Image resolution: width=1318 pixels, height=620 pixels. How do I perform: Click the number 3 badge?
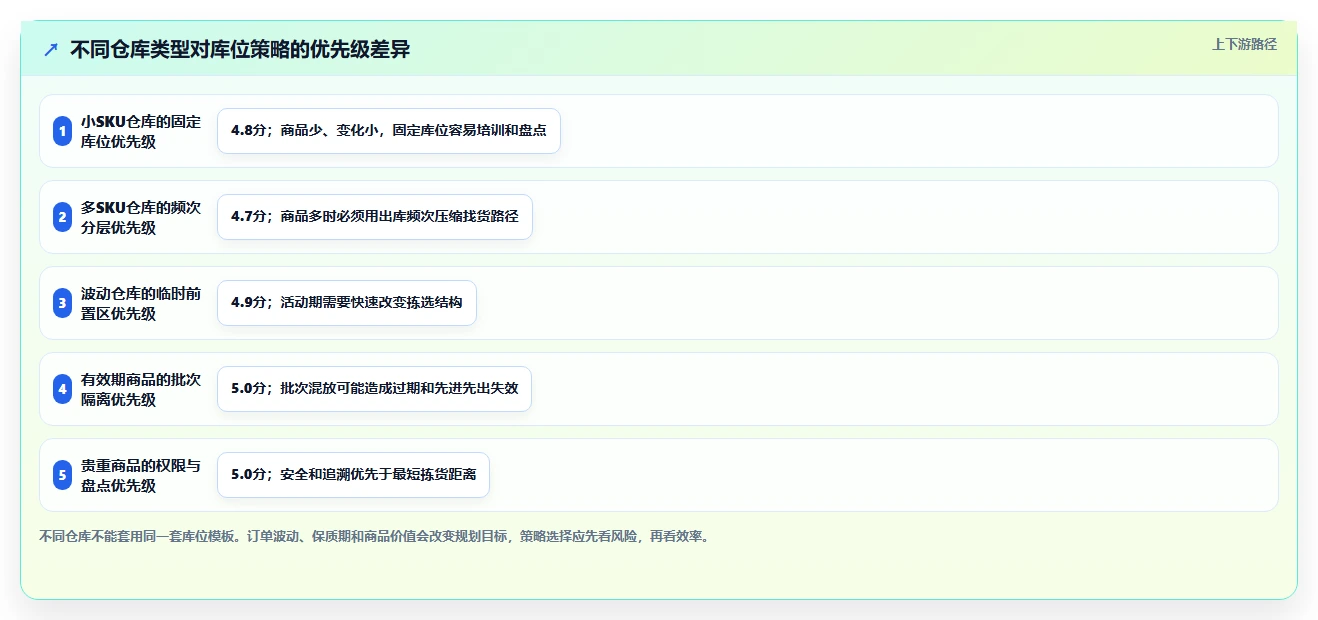tap(62, 303)
